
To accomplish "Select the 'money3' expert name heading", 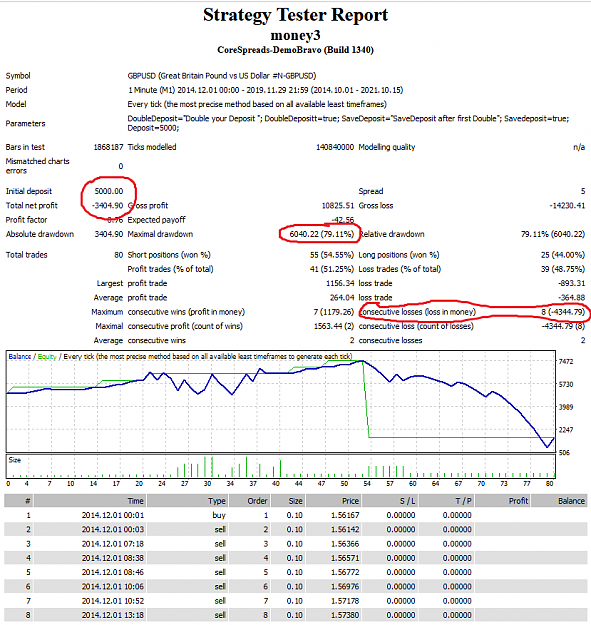I will (x=295, y=35).
